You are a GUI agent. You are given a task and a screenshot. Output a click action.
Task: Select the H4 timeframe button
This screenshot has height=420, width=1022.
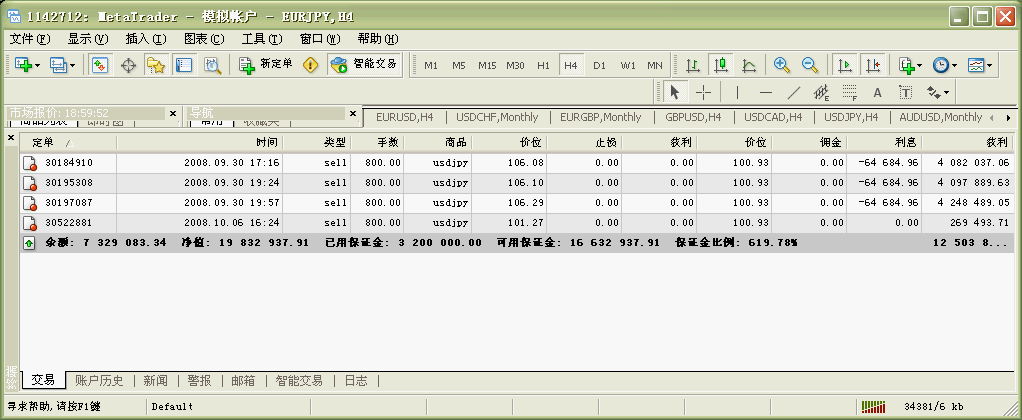click(571, 65)
